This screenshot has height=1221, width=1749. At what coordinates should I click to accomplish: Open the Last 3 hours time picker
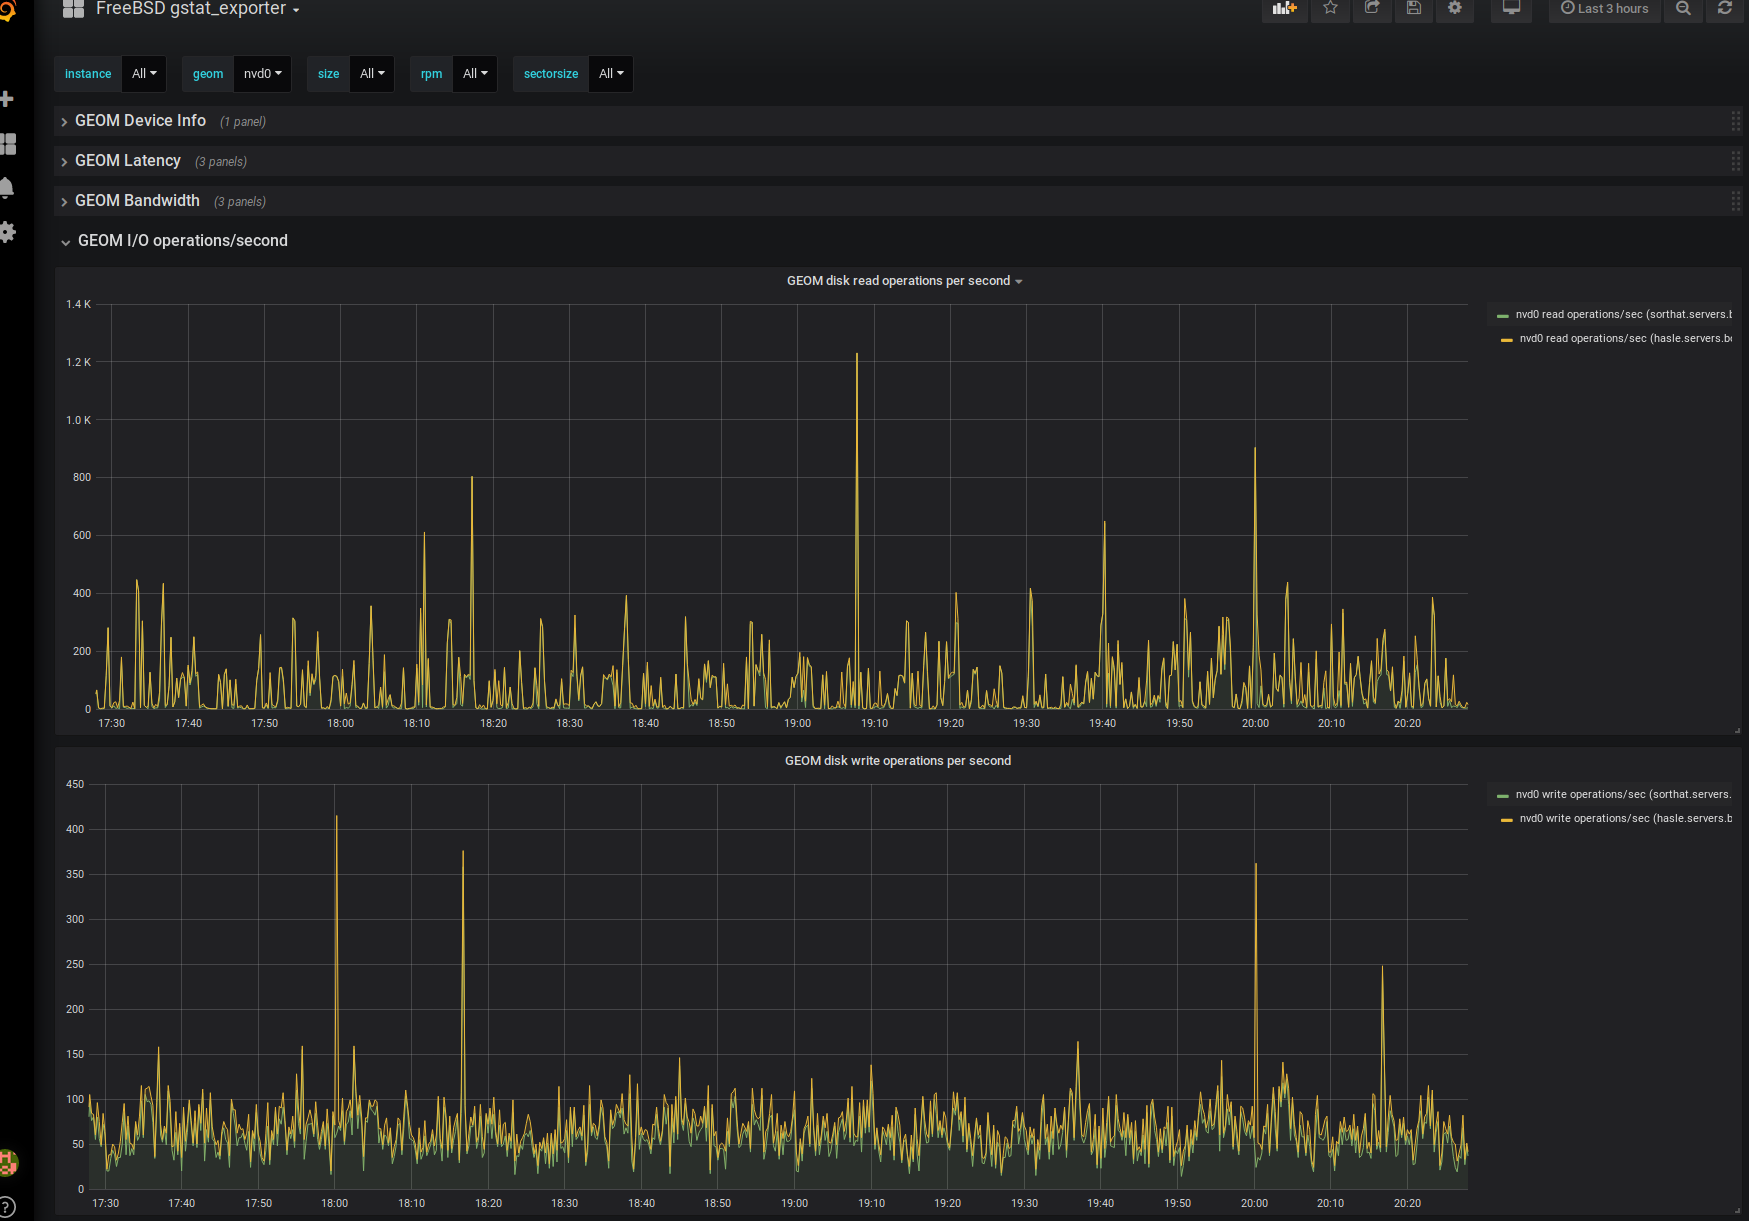(x=1604, y=9)
